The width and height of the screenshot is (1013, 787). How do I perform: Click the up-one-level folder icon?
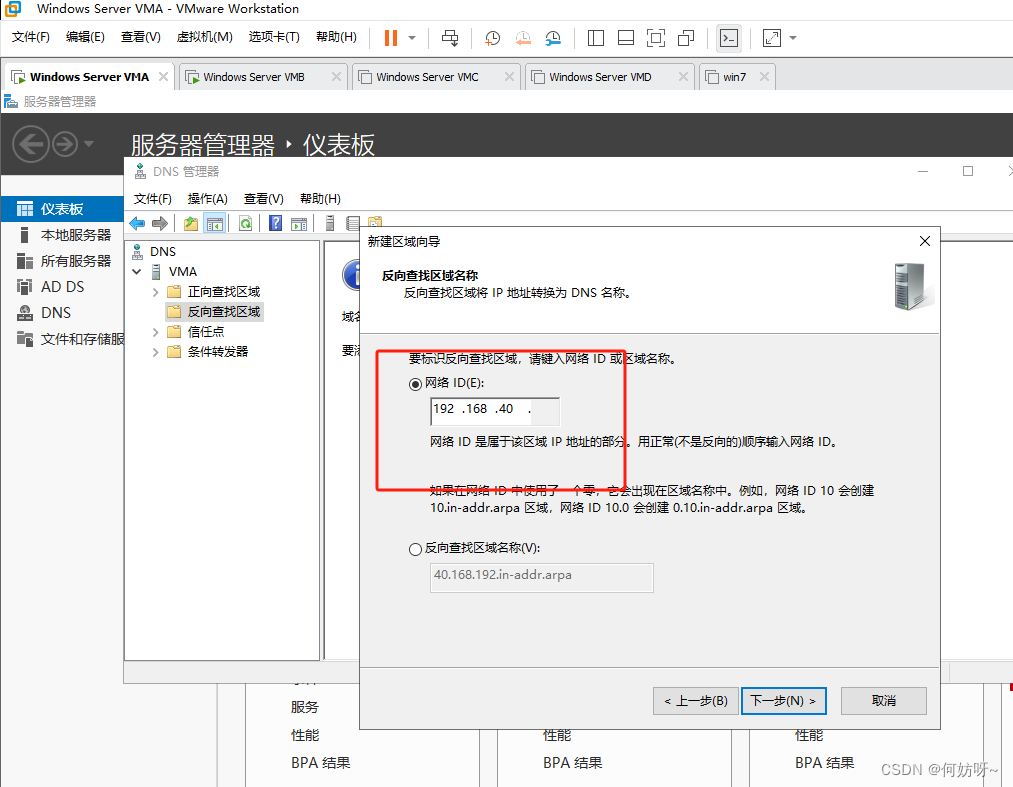click(190, 223)
